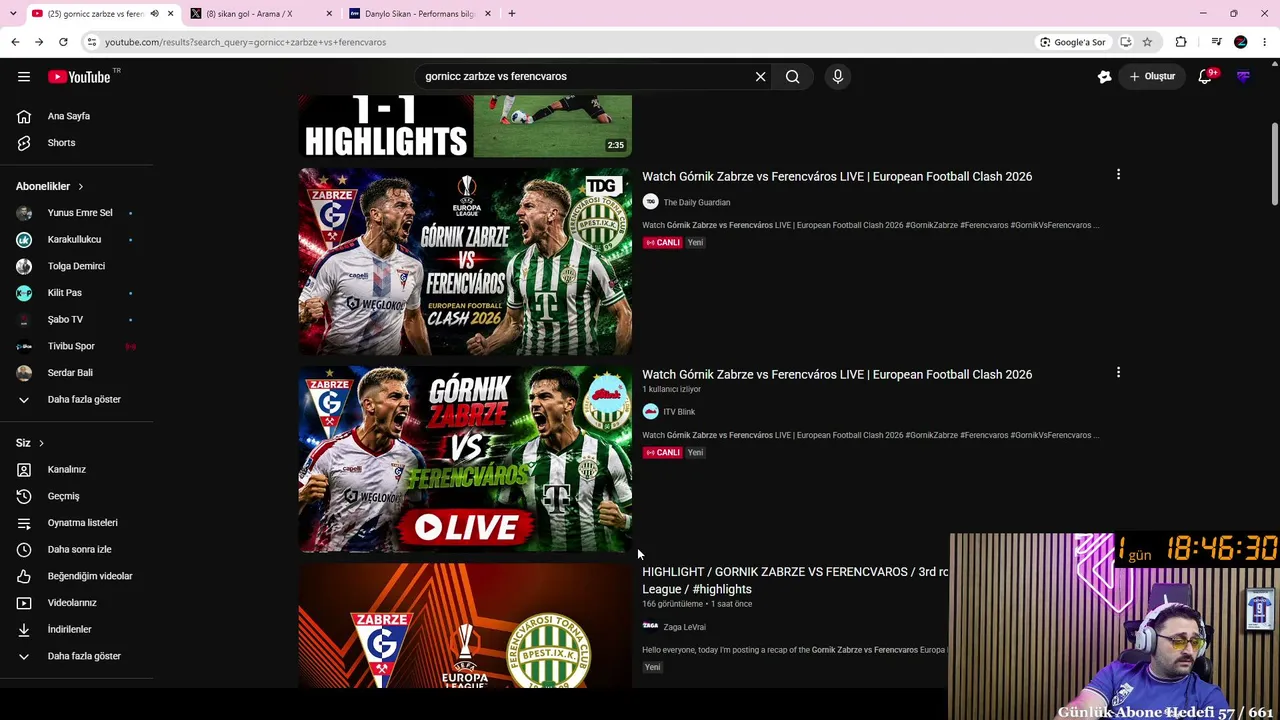Bookmark this page with the star icon
Viewport: 1280px width, 720px height.
(x=1147, y=42)
